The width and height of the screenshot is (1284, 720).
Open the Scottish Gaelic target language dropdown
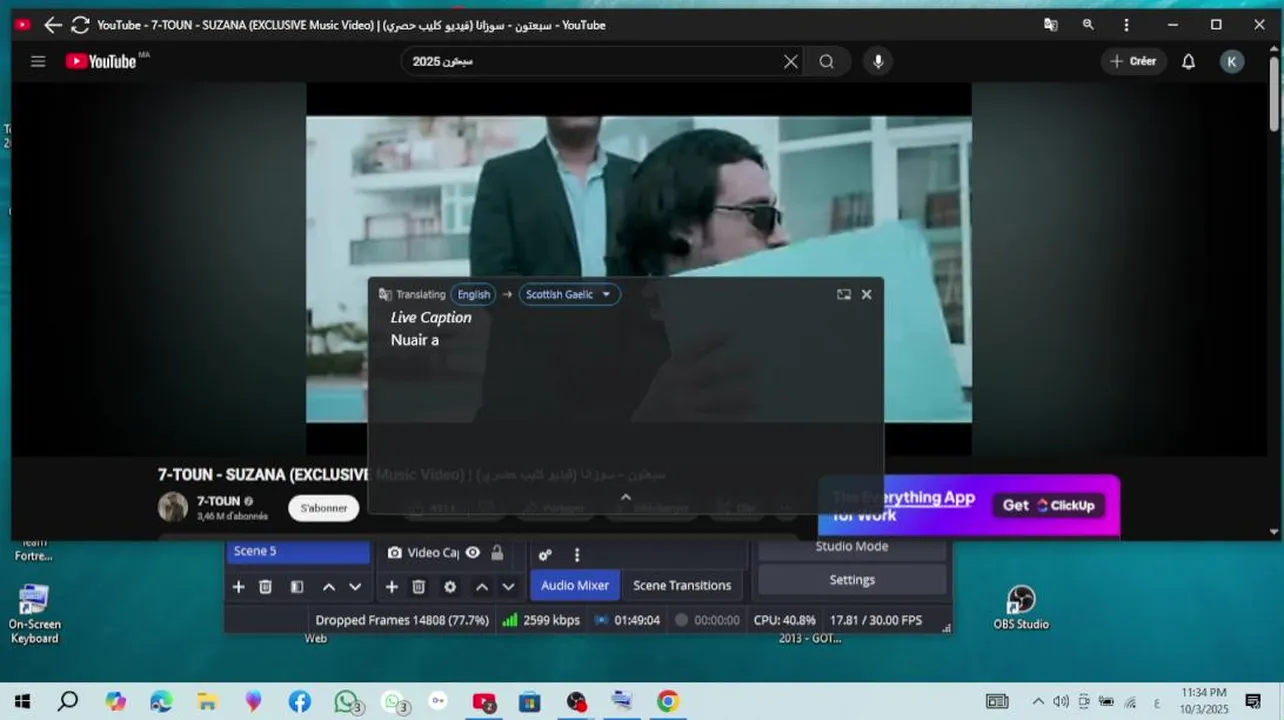coord(569,294)
